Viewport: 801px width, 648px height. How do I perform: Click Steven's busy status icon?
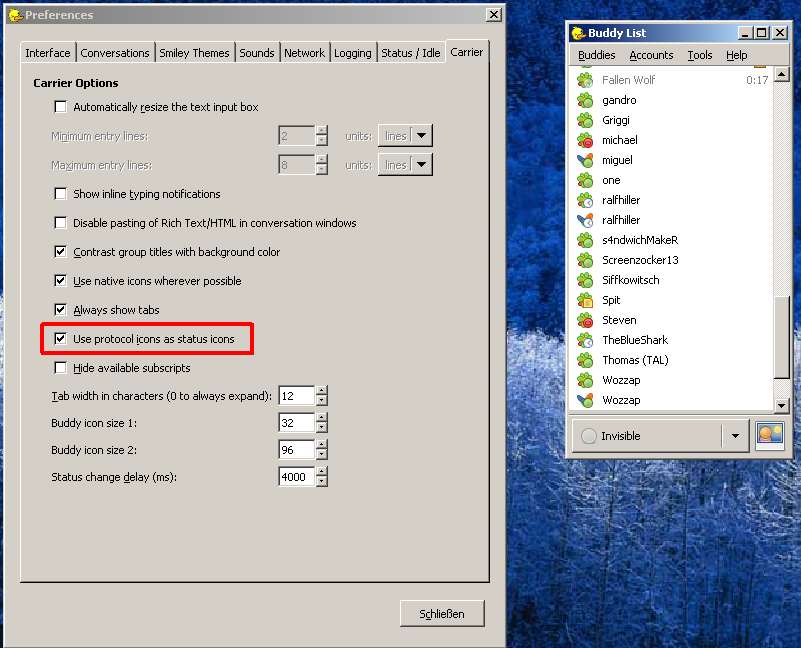tap(585, 320)
